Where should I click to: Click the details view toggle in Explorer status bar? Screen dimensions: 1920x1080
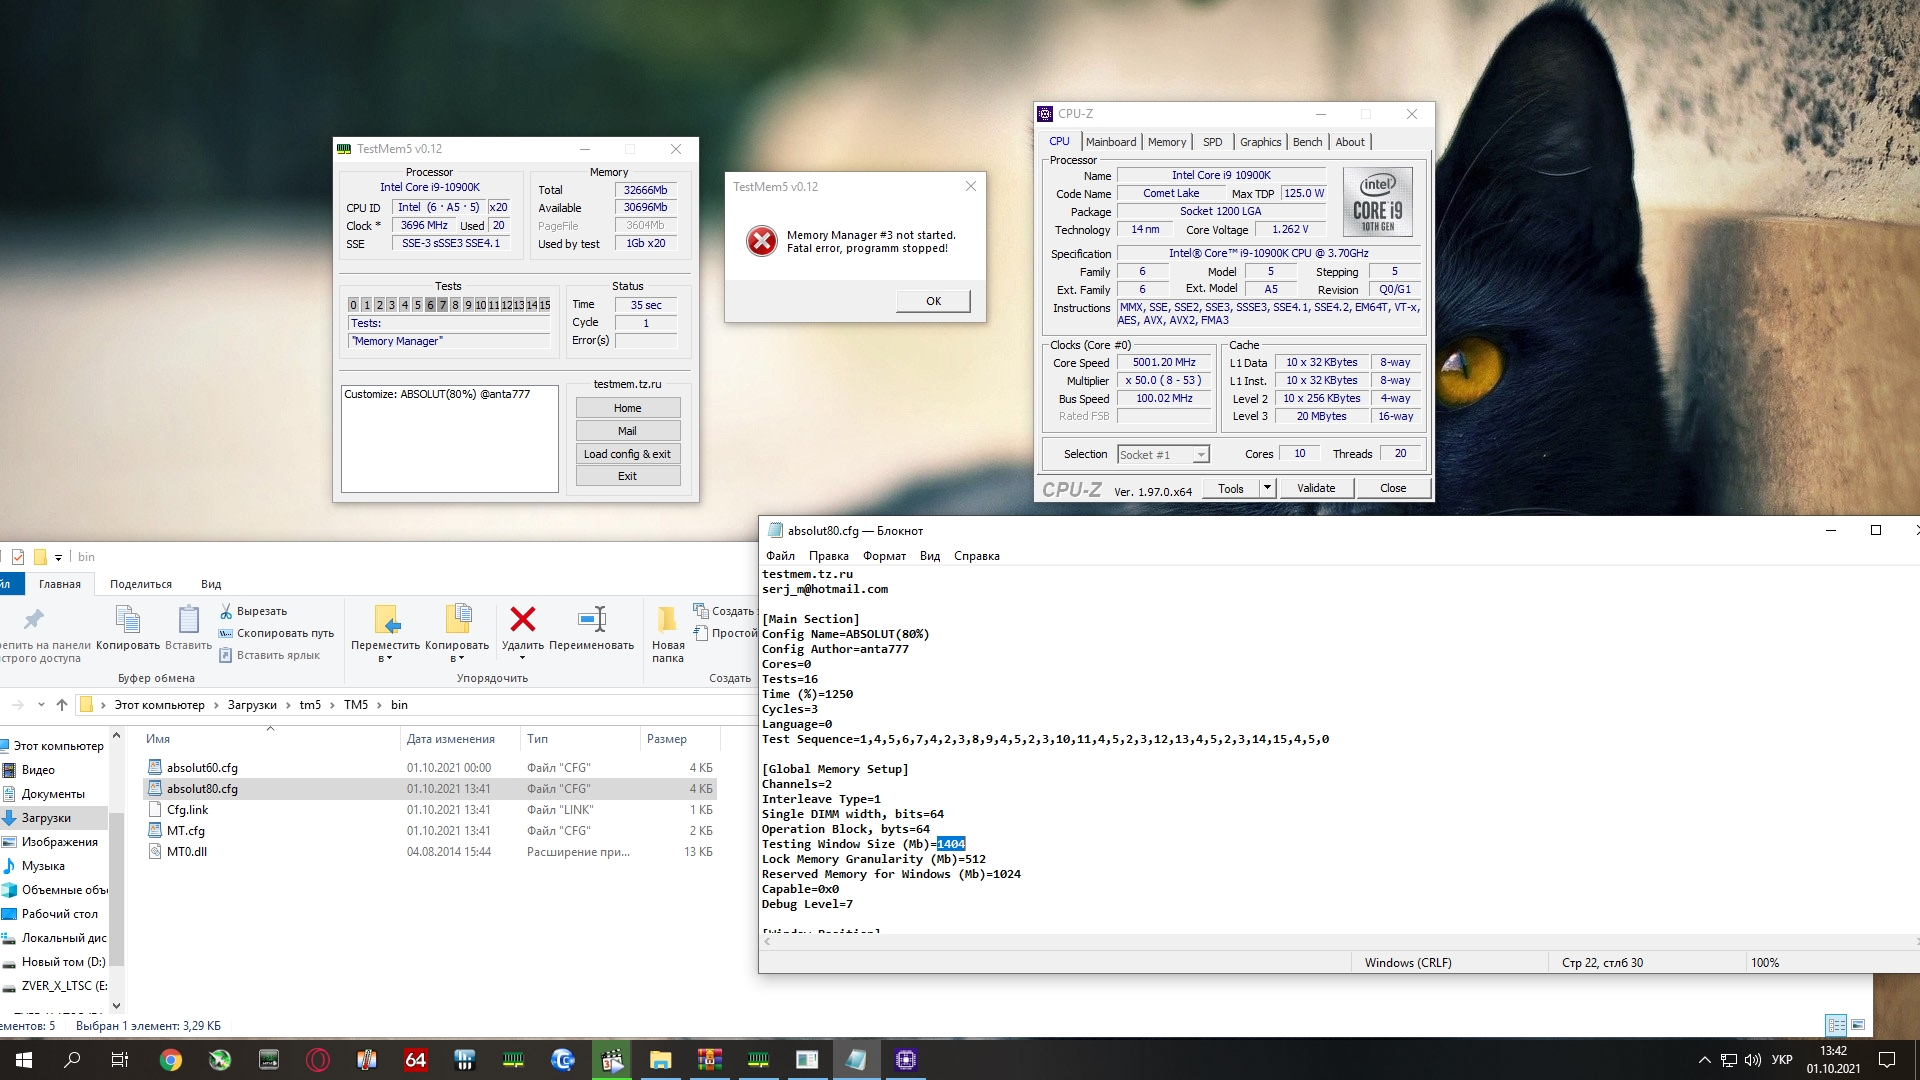tap(1836, 1025)
